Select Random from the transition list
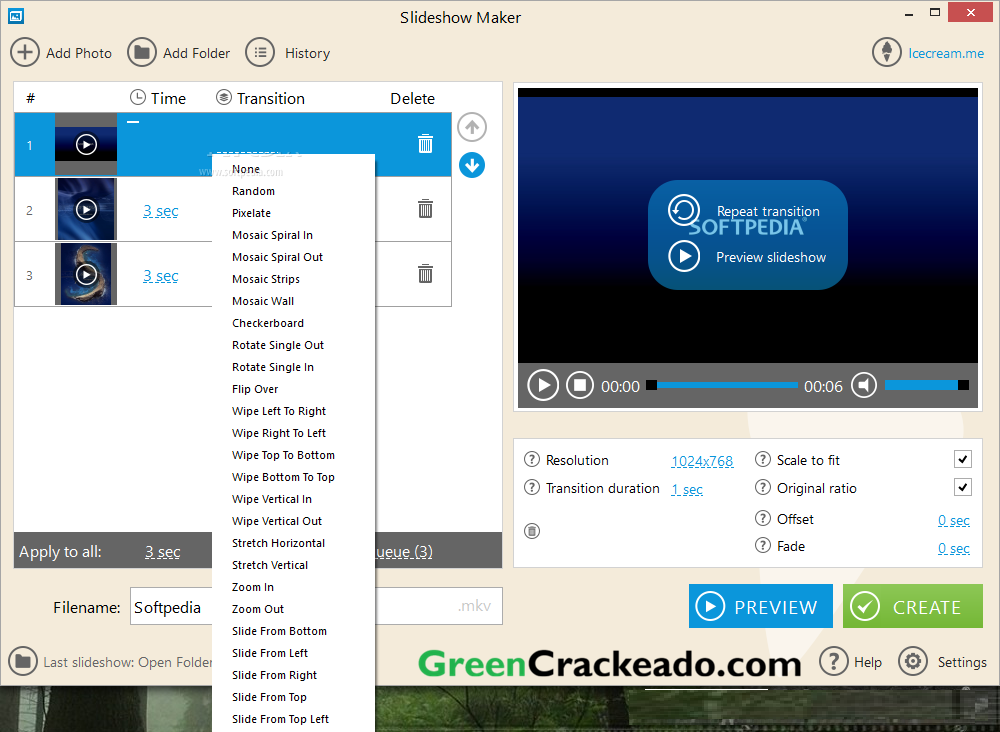1000x732 pixels. click(253, 191)
